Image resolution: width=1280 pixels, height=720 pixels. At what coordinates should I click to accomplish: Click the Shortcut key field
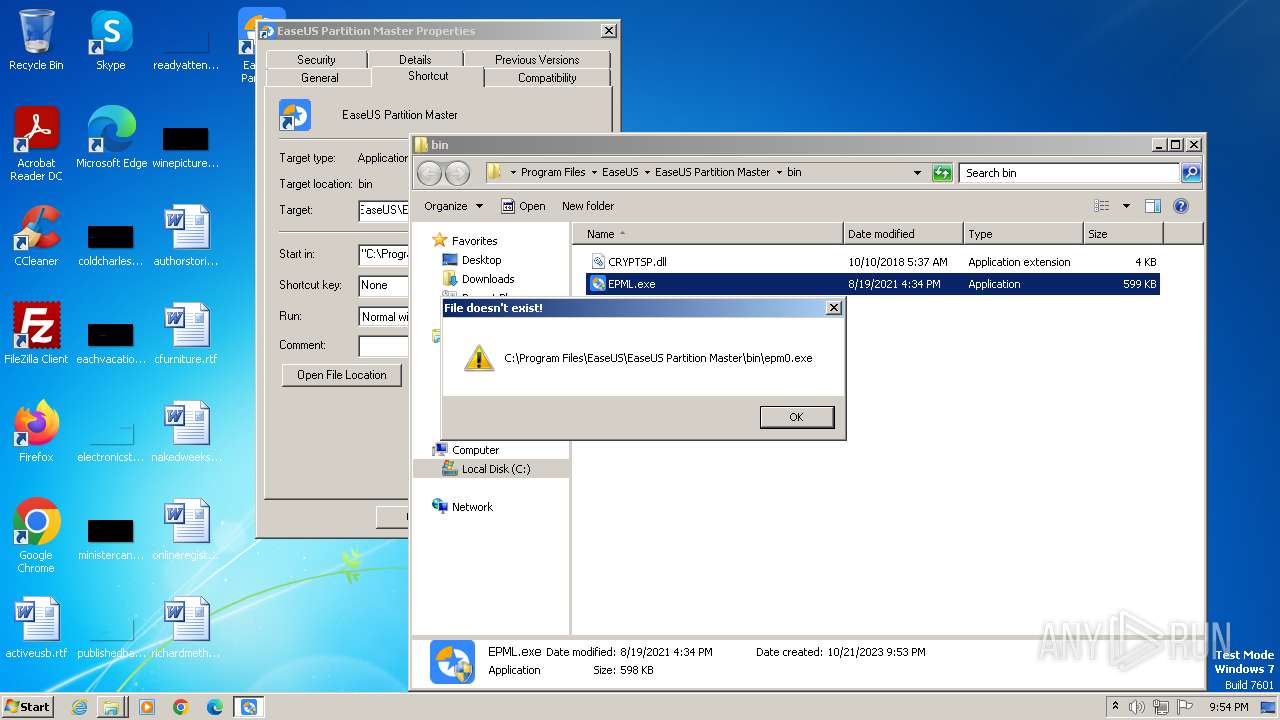383,285
